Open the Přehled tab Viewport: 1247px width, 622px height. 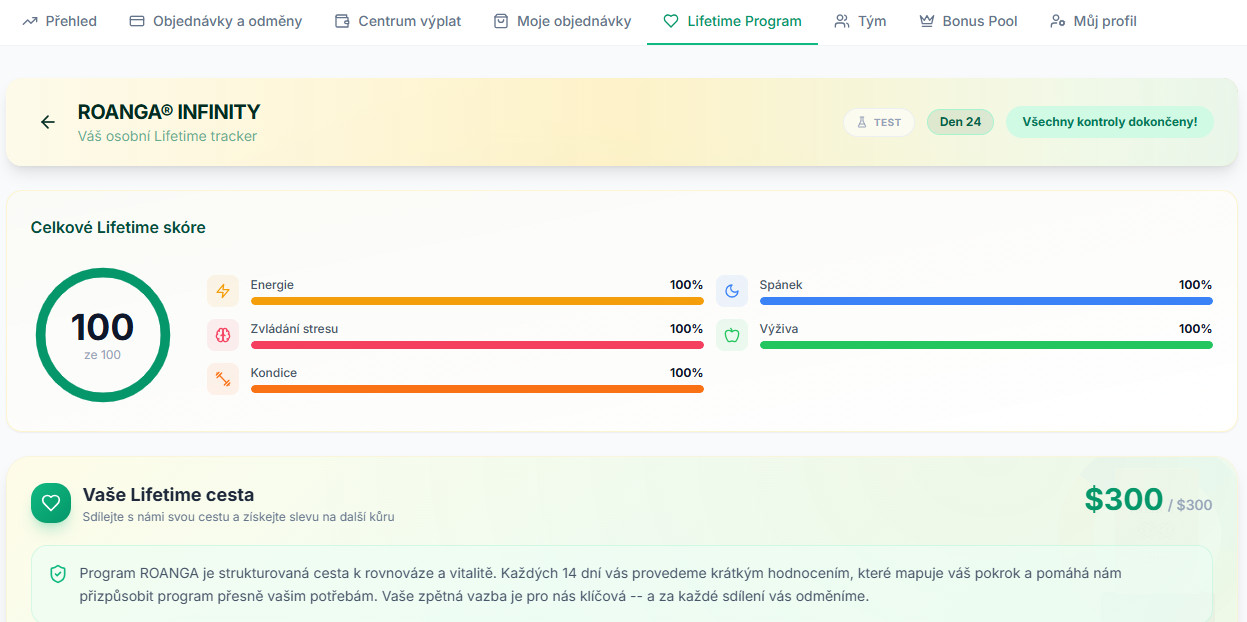click(x=60, y=21)
